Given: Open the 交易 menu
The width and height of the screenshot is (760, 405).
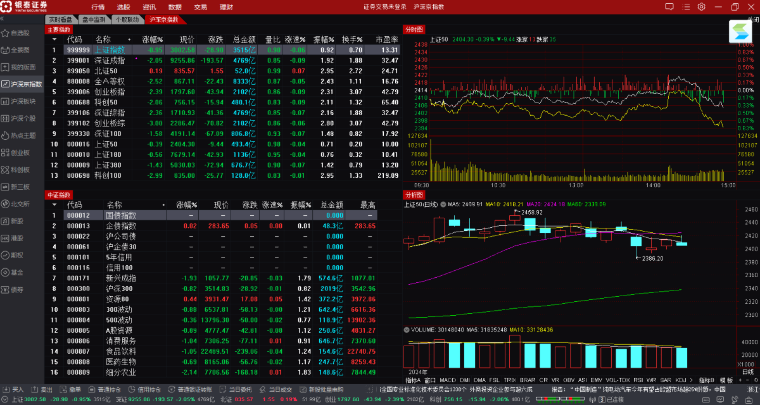Looking at the screenshot, I should [200, 7].
